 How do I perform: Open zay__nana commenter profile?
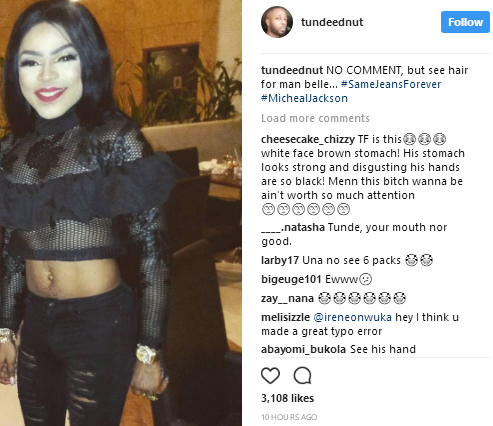coord(287,298)
